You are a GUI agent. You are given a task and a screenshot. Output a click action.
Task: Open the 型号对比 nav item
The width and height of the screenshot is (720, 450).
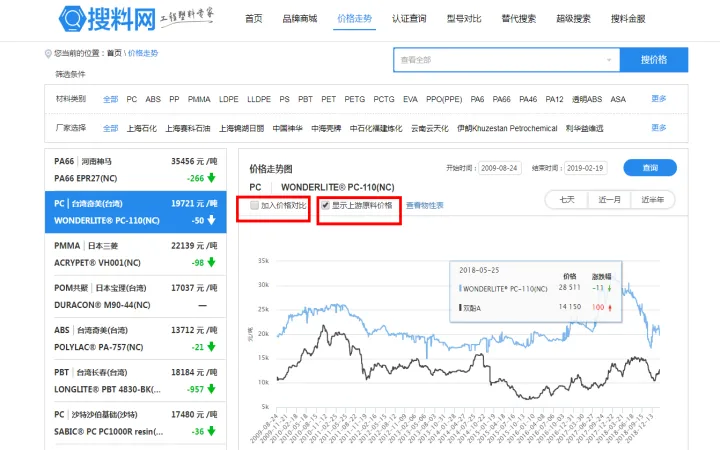point(464,19)
